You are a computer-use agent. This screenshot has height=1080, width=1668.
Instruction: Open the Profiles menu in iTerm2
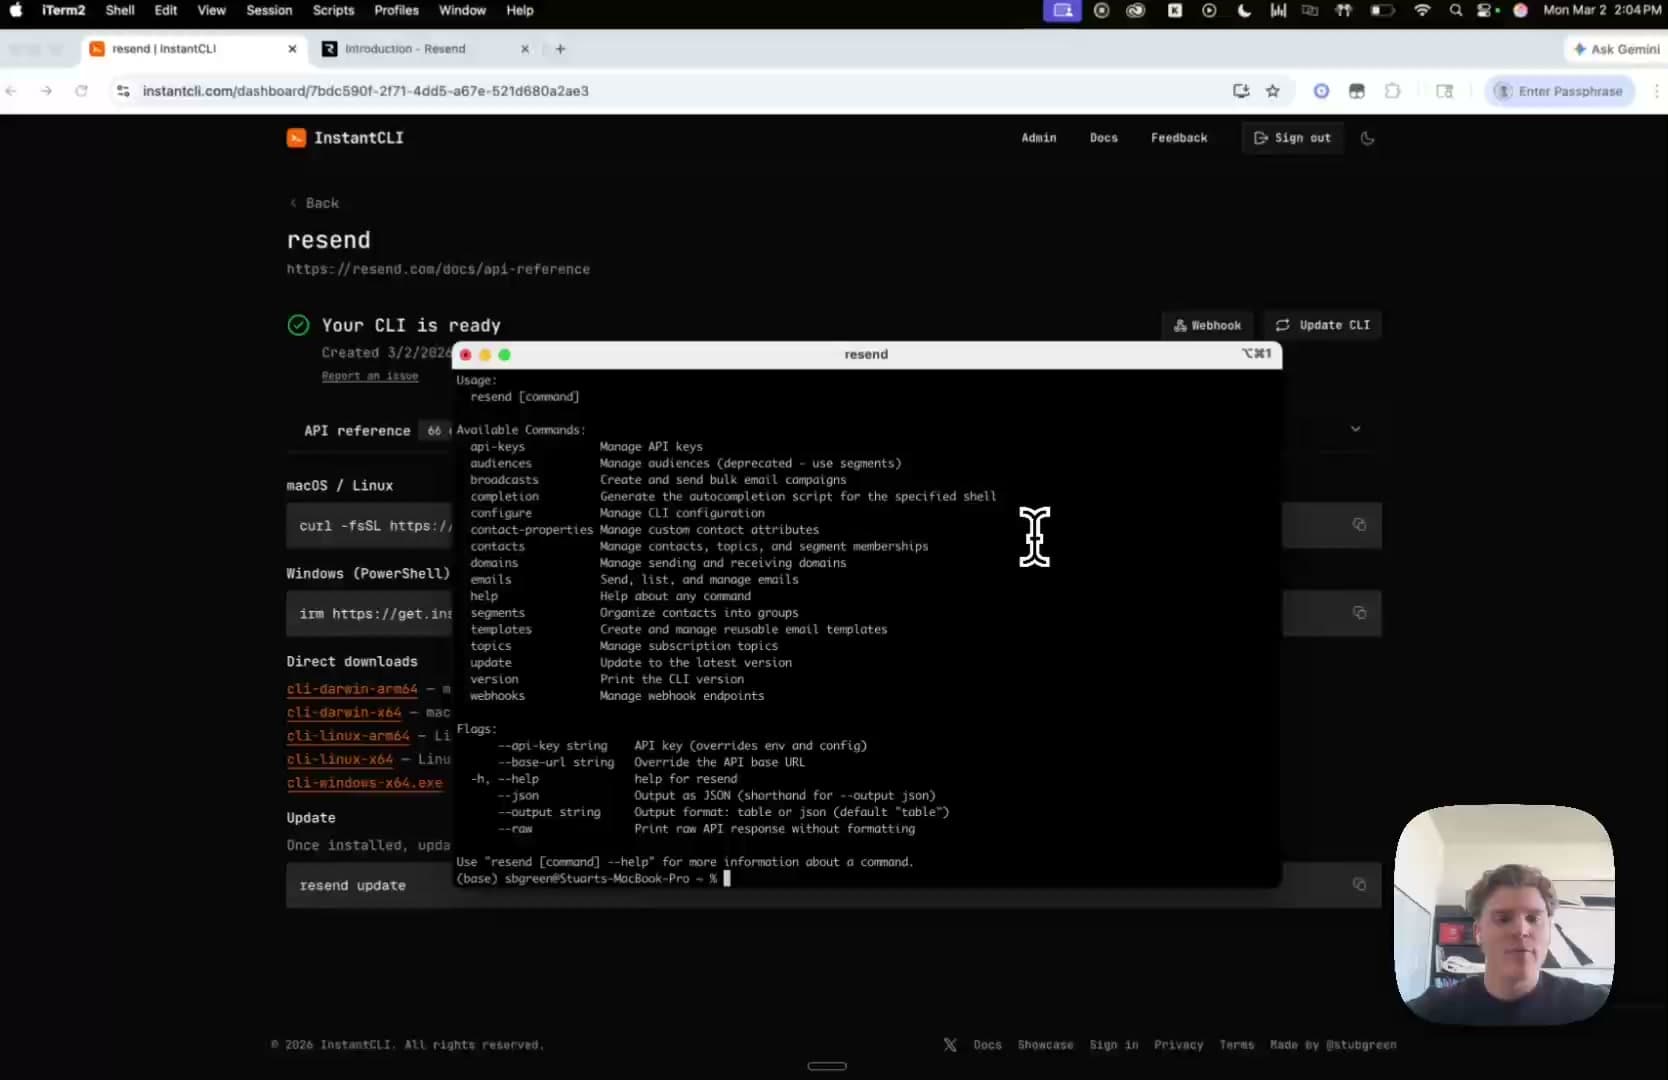(396, 10)
